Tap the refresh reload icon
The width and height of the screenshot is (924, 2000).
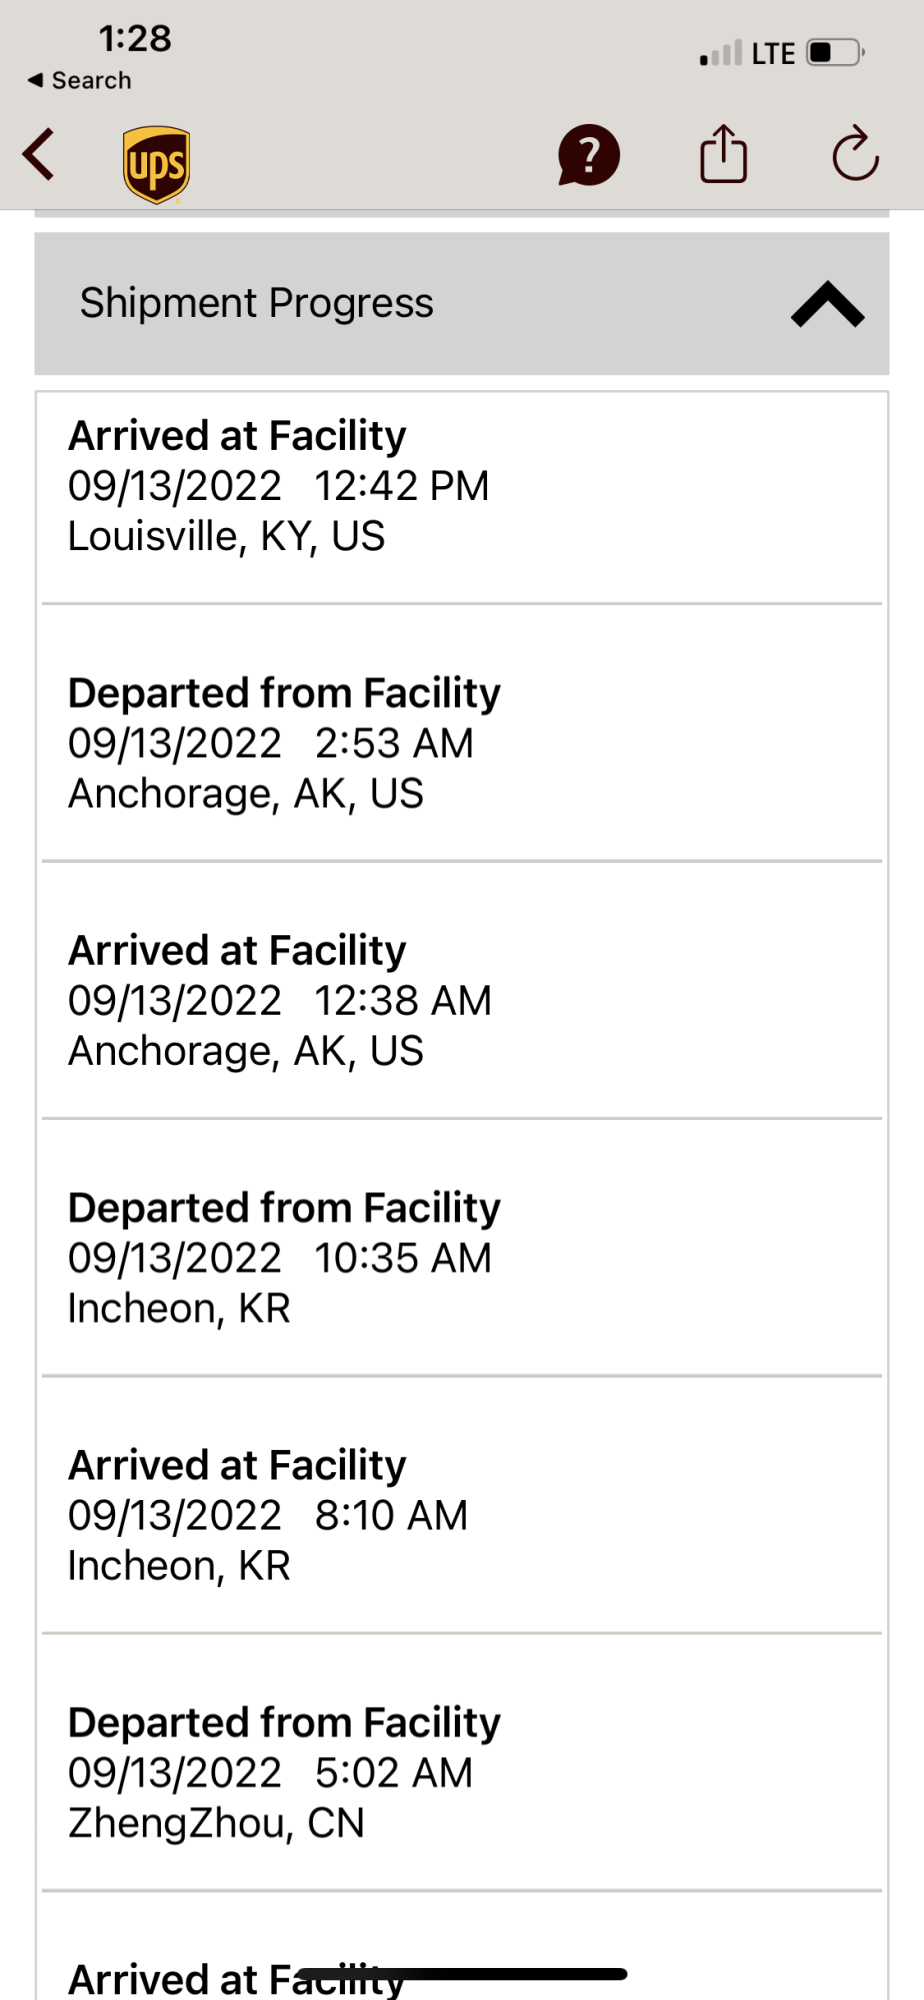855,155
